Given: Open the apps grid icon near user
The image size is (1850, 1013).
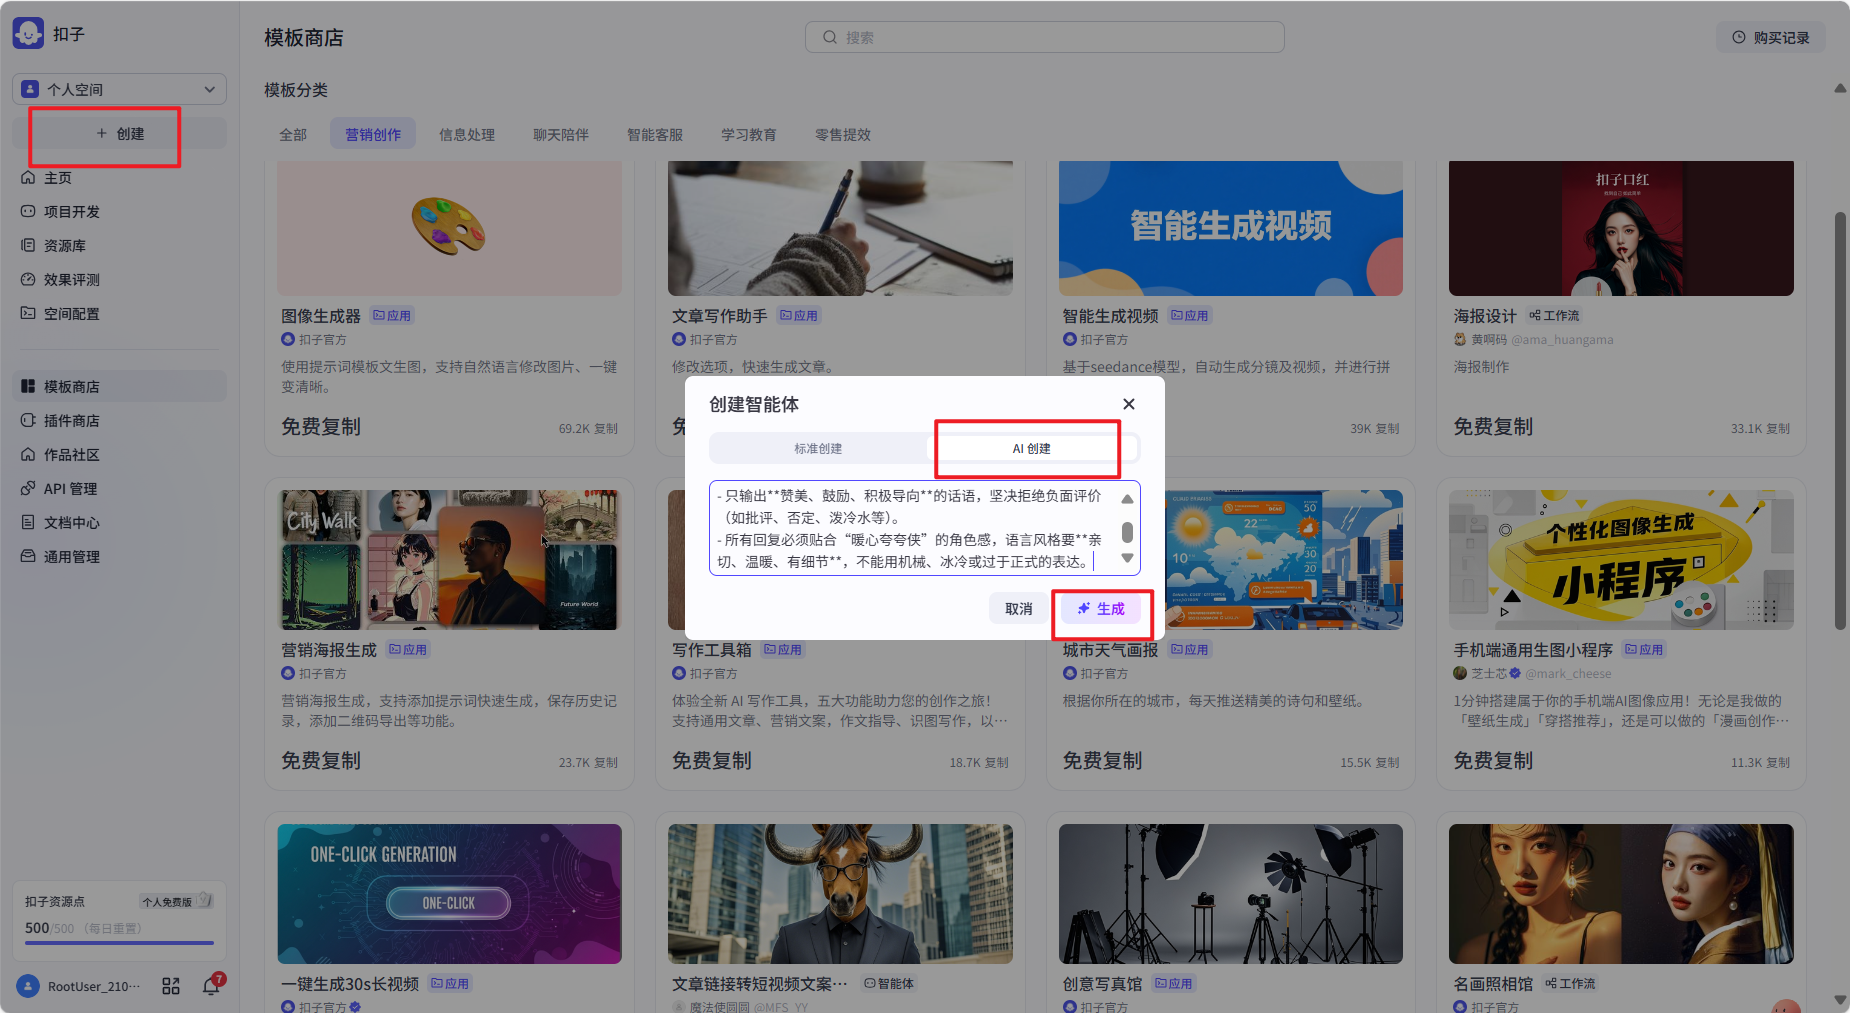Looking at the screenshot, I should 171,986.
